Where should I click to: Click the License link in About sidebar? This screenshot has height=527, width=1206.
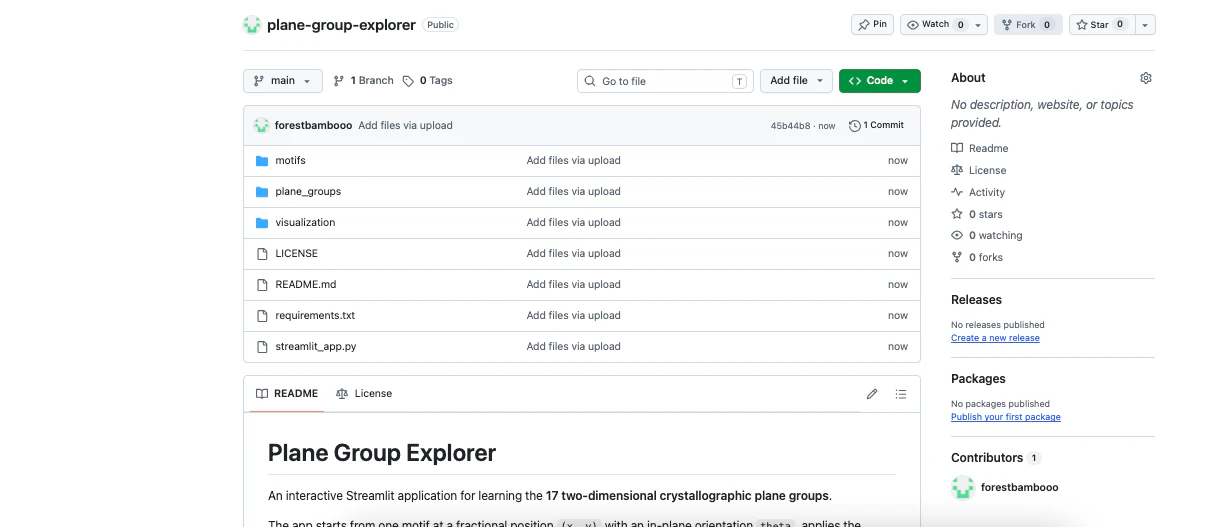tap(987, 170)
